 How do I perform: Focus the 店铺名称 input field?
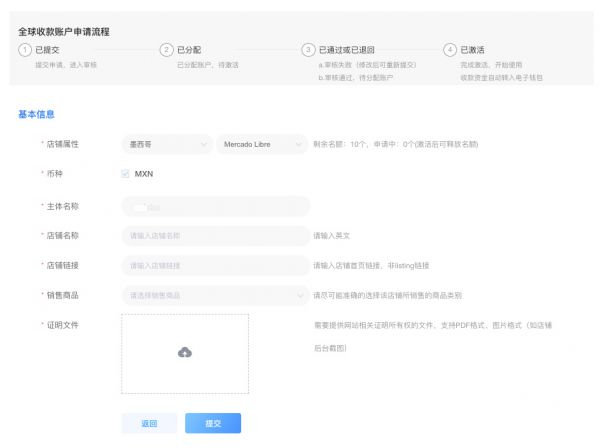pos(215,236)
